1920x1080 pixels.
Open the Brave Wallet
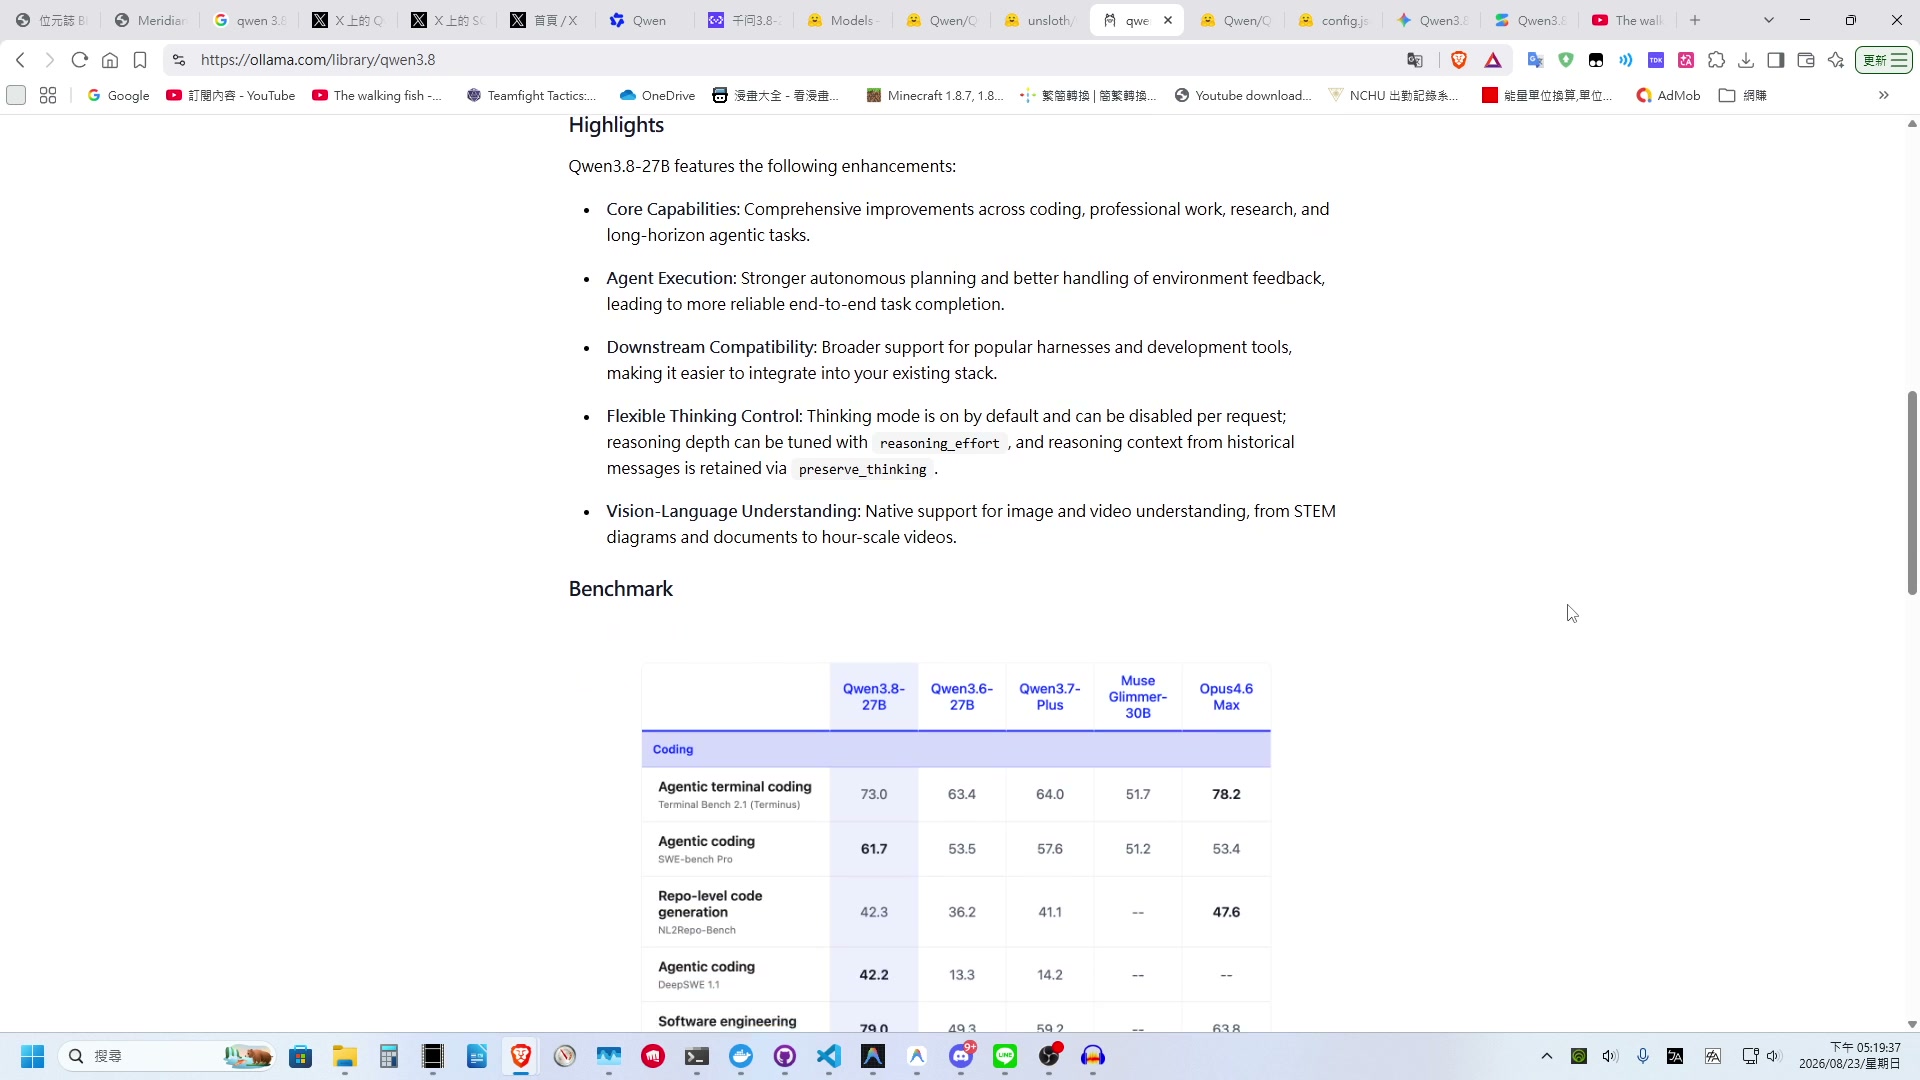click(1806, 60)
